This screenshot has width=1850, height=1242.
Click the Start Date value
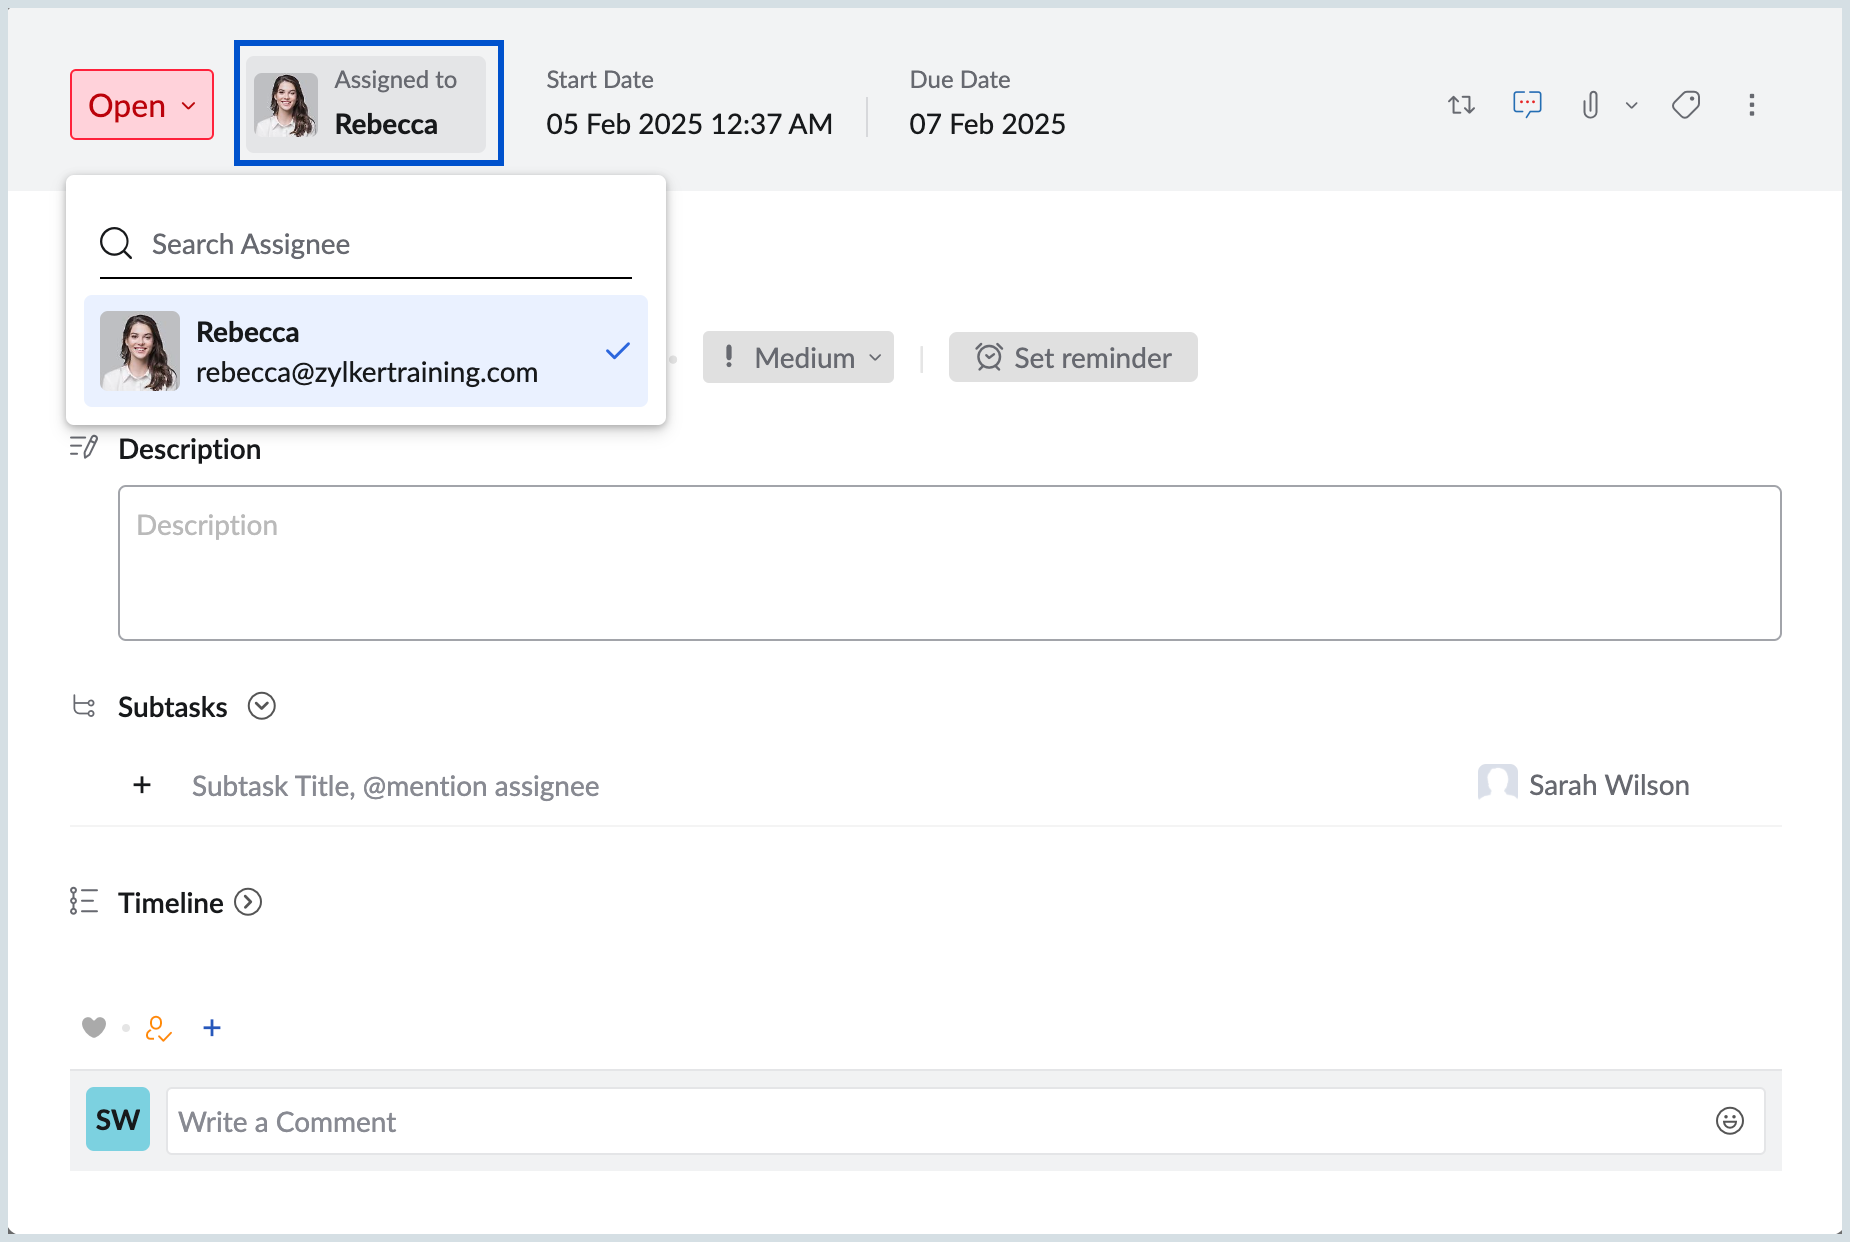689,124
